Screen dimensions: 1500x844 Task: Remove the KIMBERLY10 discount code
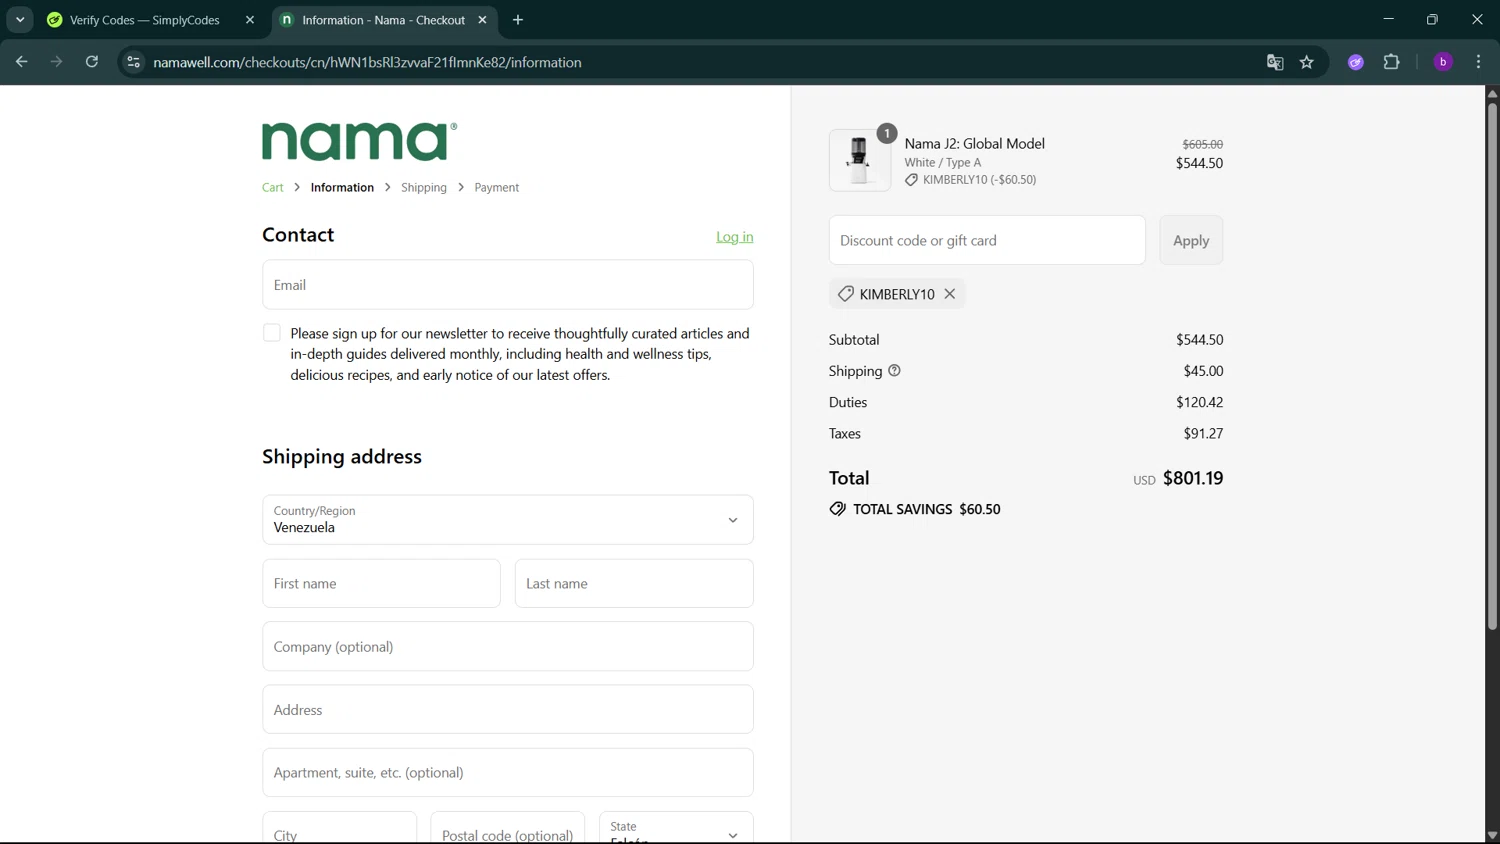pos(950,294)
